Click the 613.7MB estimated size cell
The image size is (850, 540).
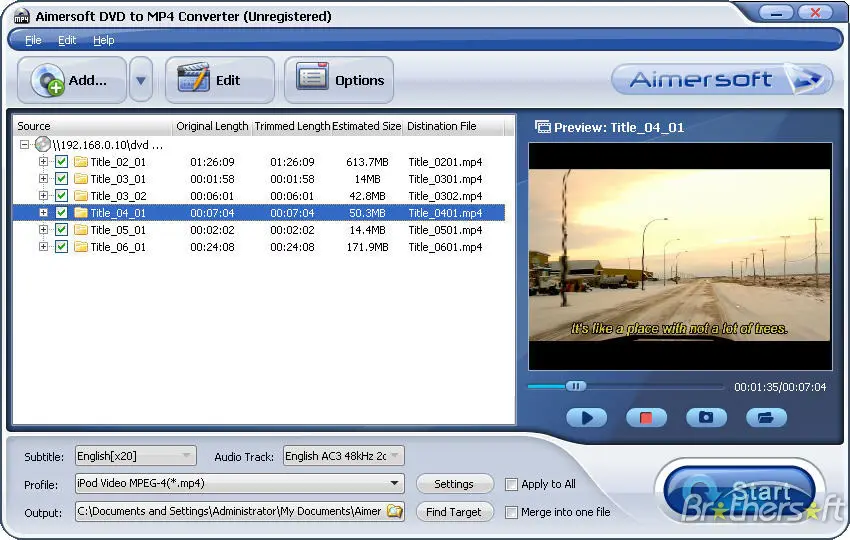point(367,162)
